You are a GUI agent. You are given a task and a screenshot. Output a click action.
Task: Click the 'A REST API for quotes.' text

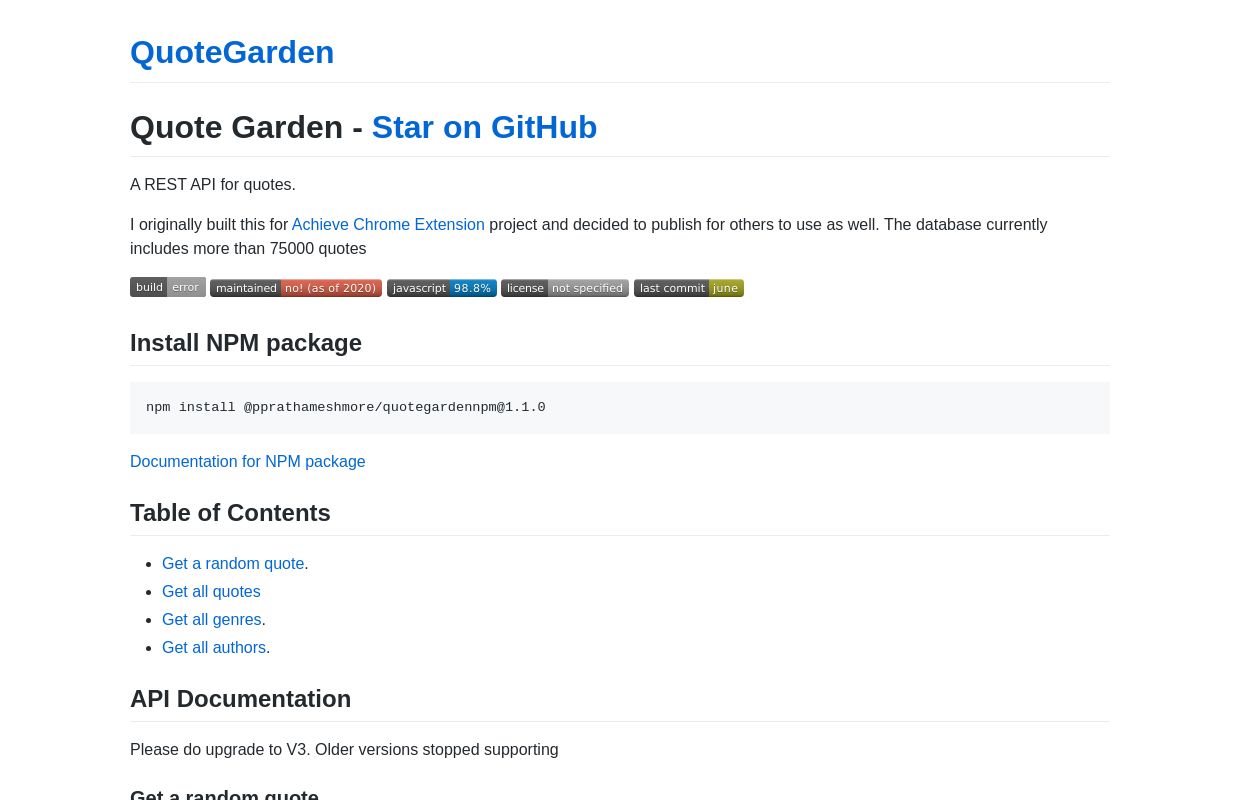click(x=213, y=185)
